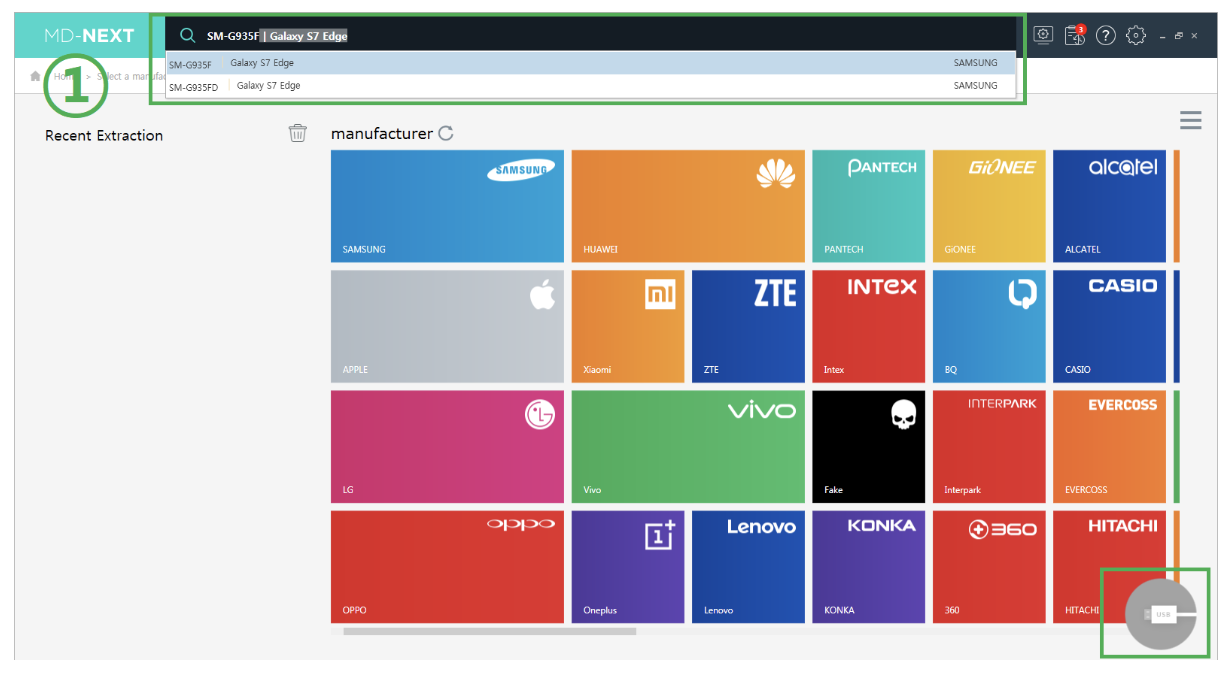Click the horizontal scrollbar under the tiles
The width and height of the screenshot is (1230, 682).
[489, 631]
